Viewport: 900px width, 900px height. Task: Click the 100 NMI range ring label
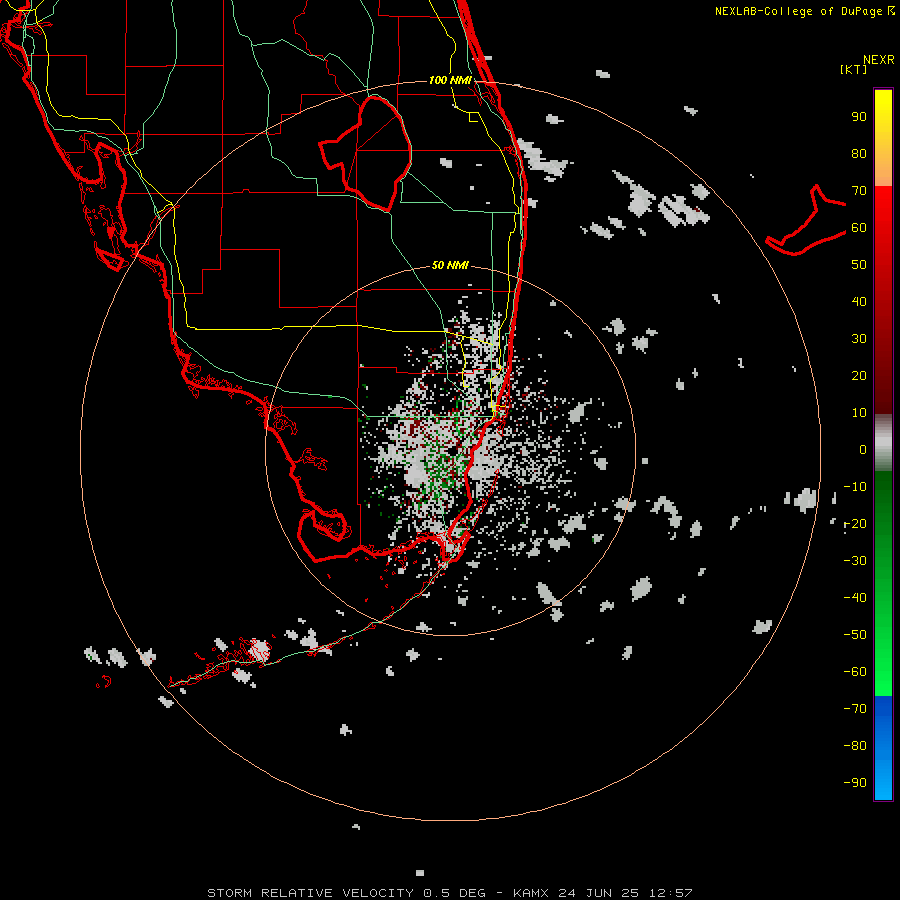450,80
